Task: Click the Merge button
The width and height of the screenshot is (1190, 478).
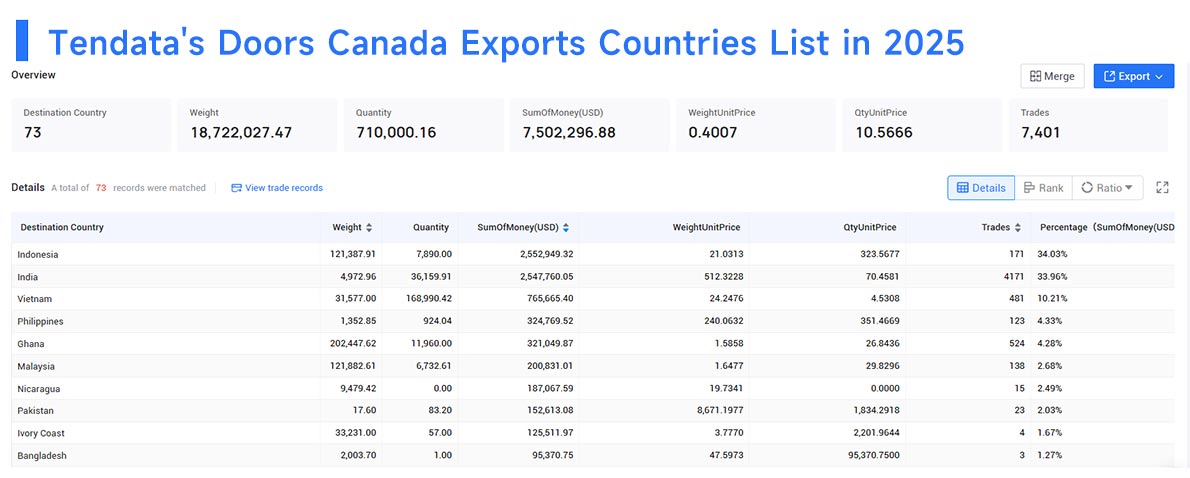Action: pyautogui.click(x=1052, y=76)
